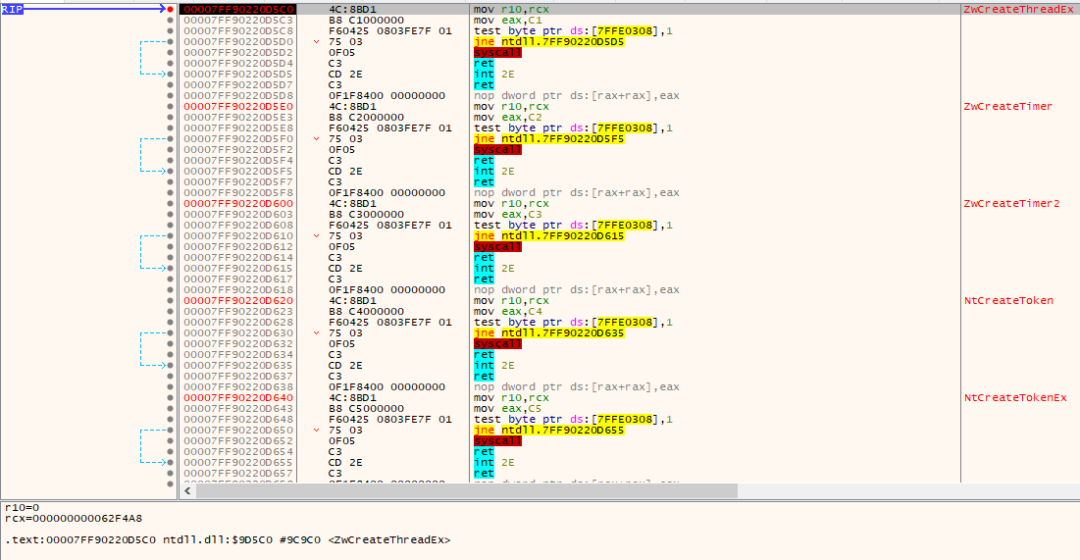Select ret instruction at 00007FF90220D657
Screen dimensions: 1080x560
pyautogui.click(x=484, y=473)
